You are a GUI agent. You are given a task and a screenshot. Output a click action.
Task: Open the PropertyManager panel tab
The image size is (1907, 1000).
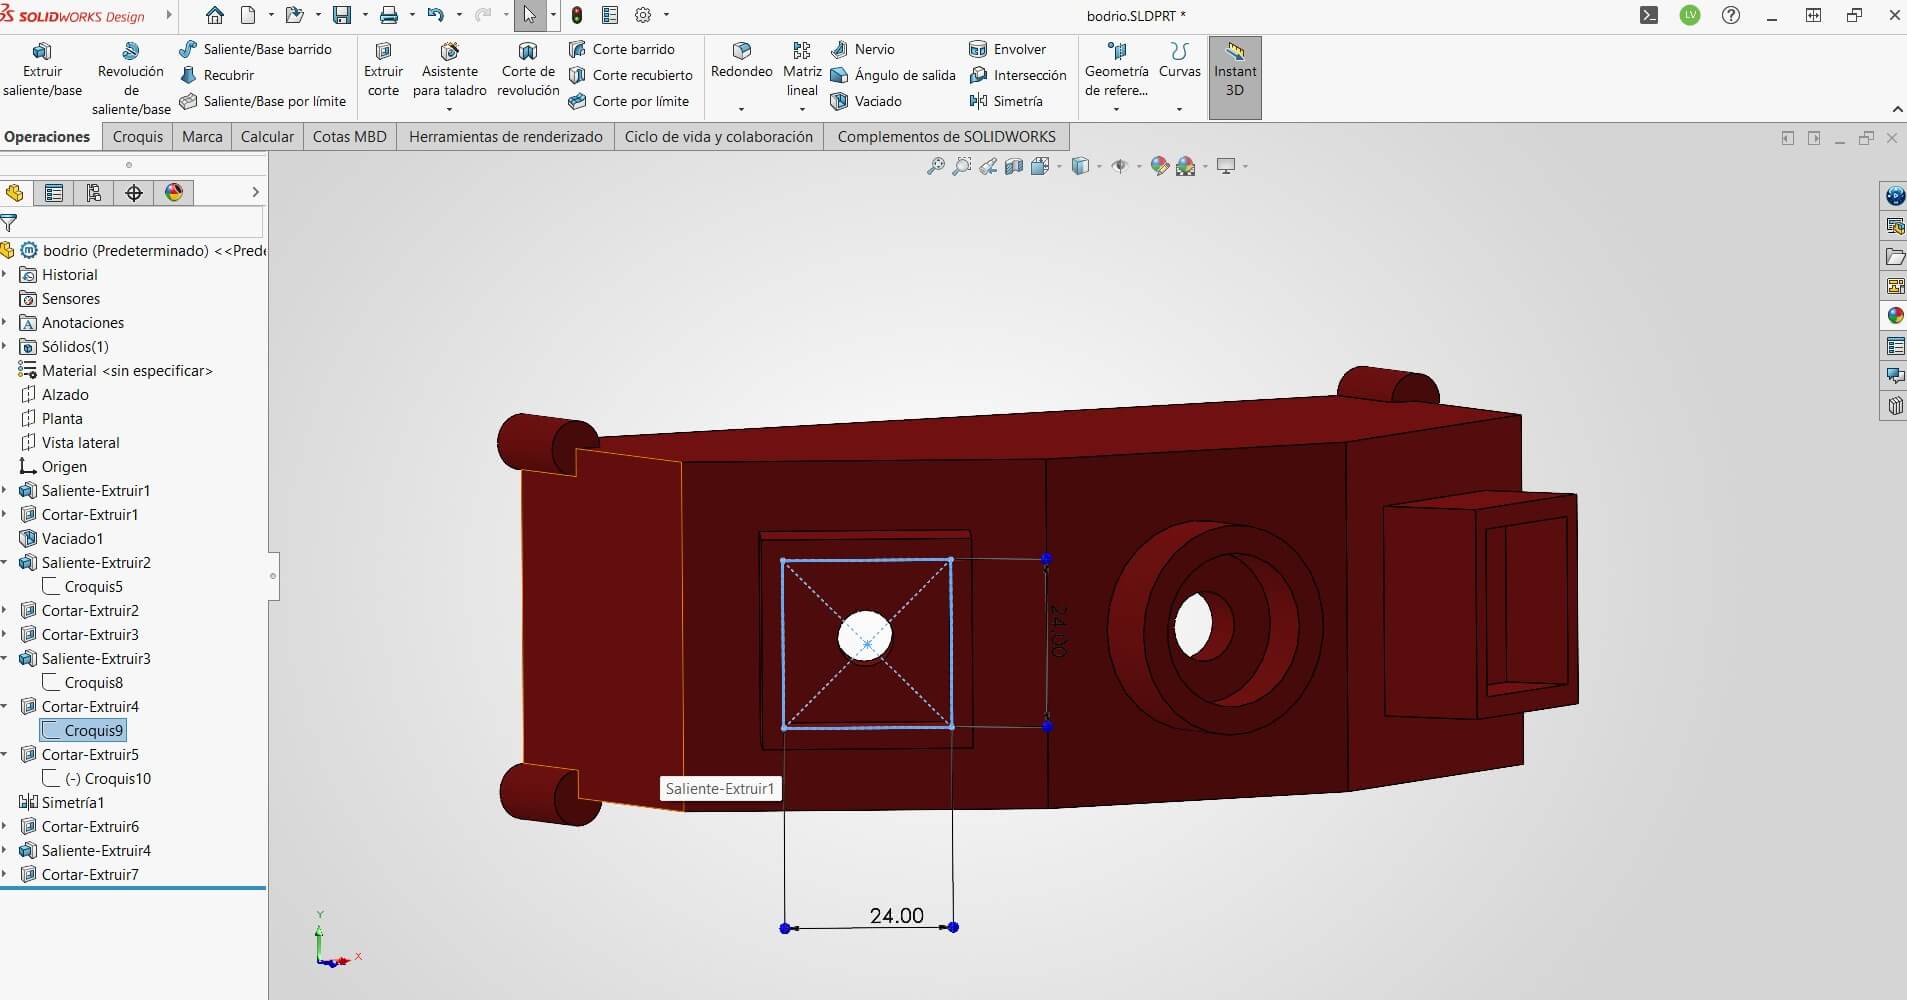tap(54, 193)
